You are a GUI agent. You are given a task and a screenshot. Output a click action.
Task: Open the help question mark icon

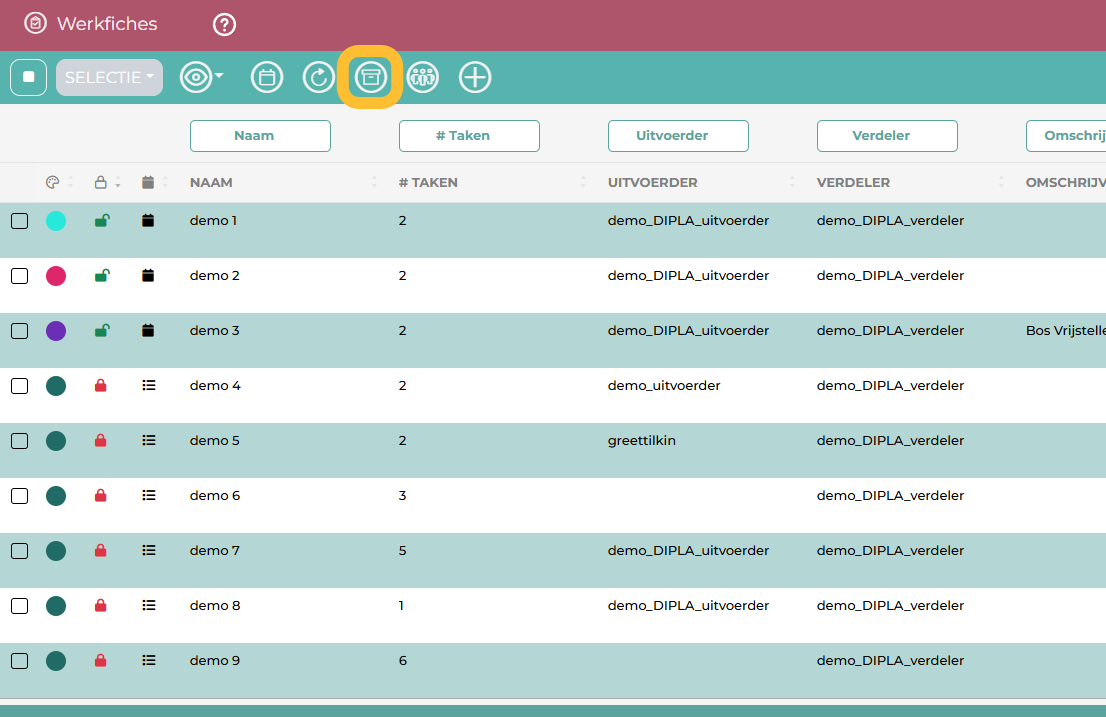[224, 25]
